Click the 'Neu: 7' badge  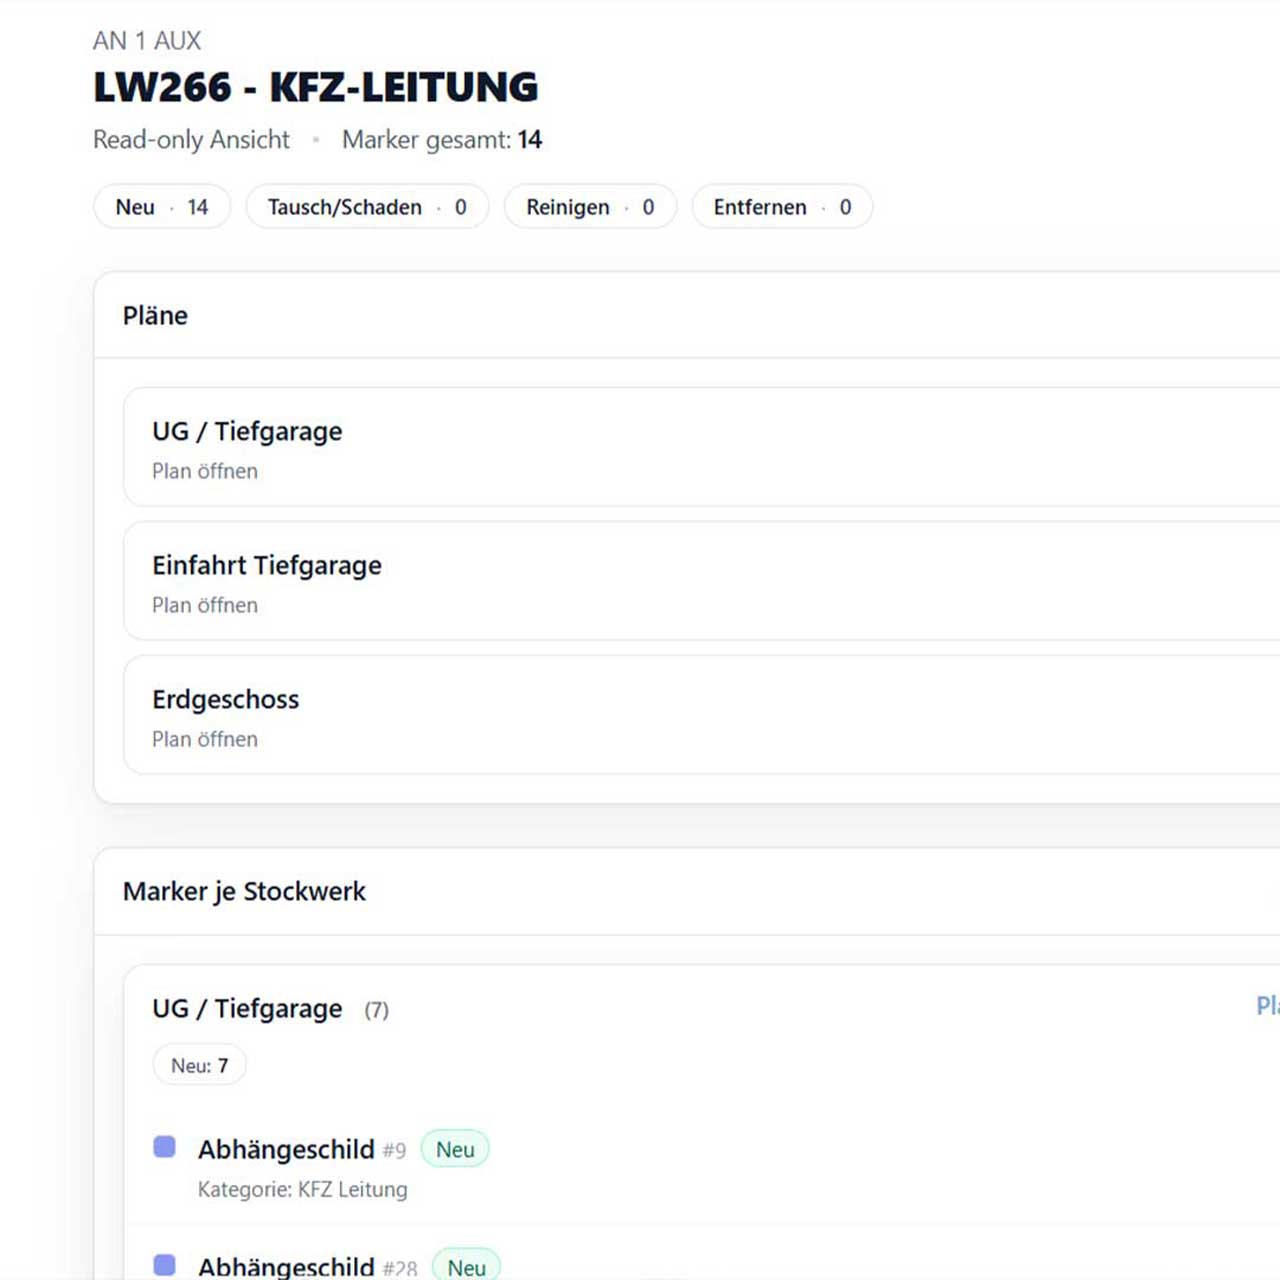(x=199, y=1065)
